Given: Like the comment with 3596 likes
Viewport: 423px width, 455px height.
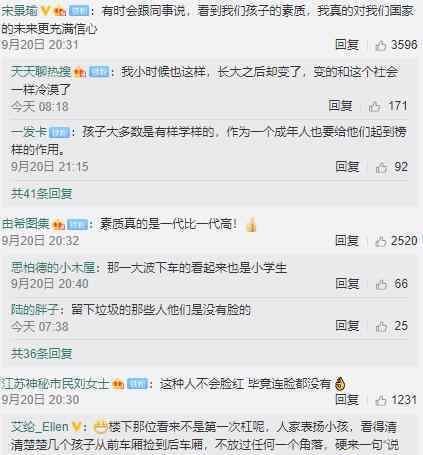Looking at the screenshot, I should point(381,45).
